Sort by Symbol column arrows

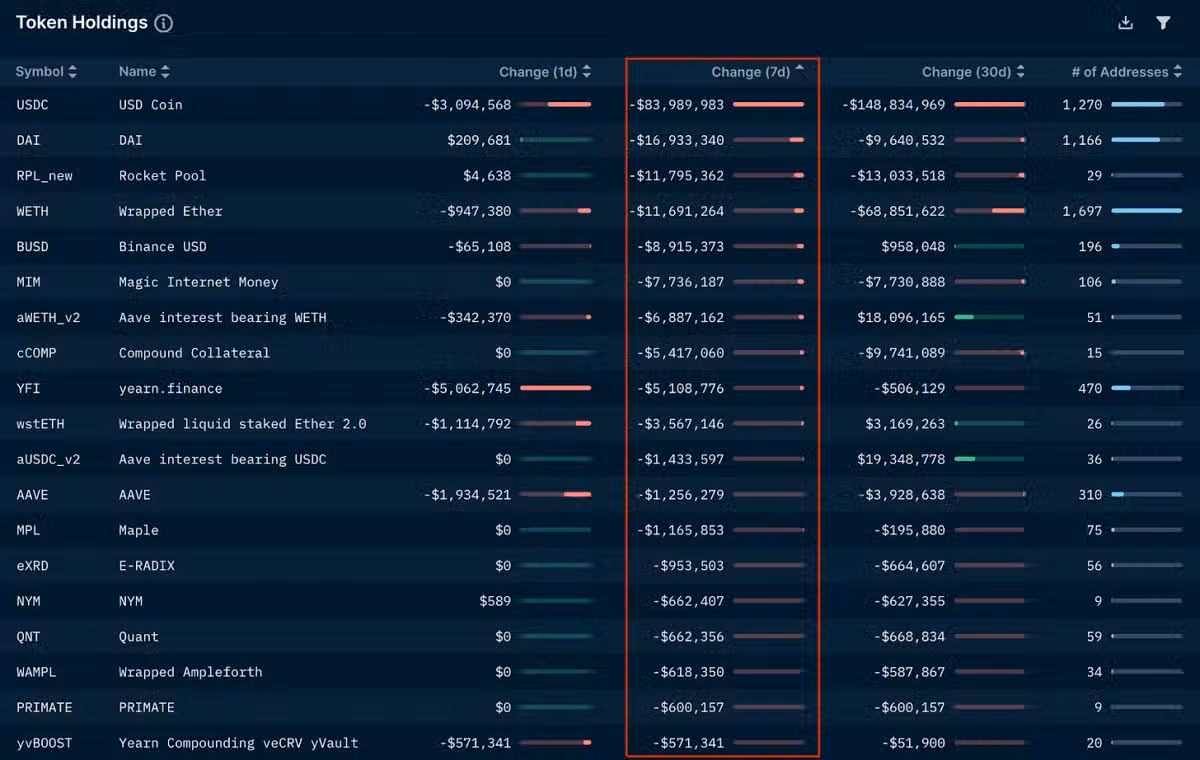point(73,72)
